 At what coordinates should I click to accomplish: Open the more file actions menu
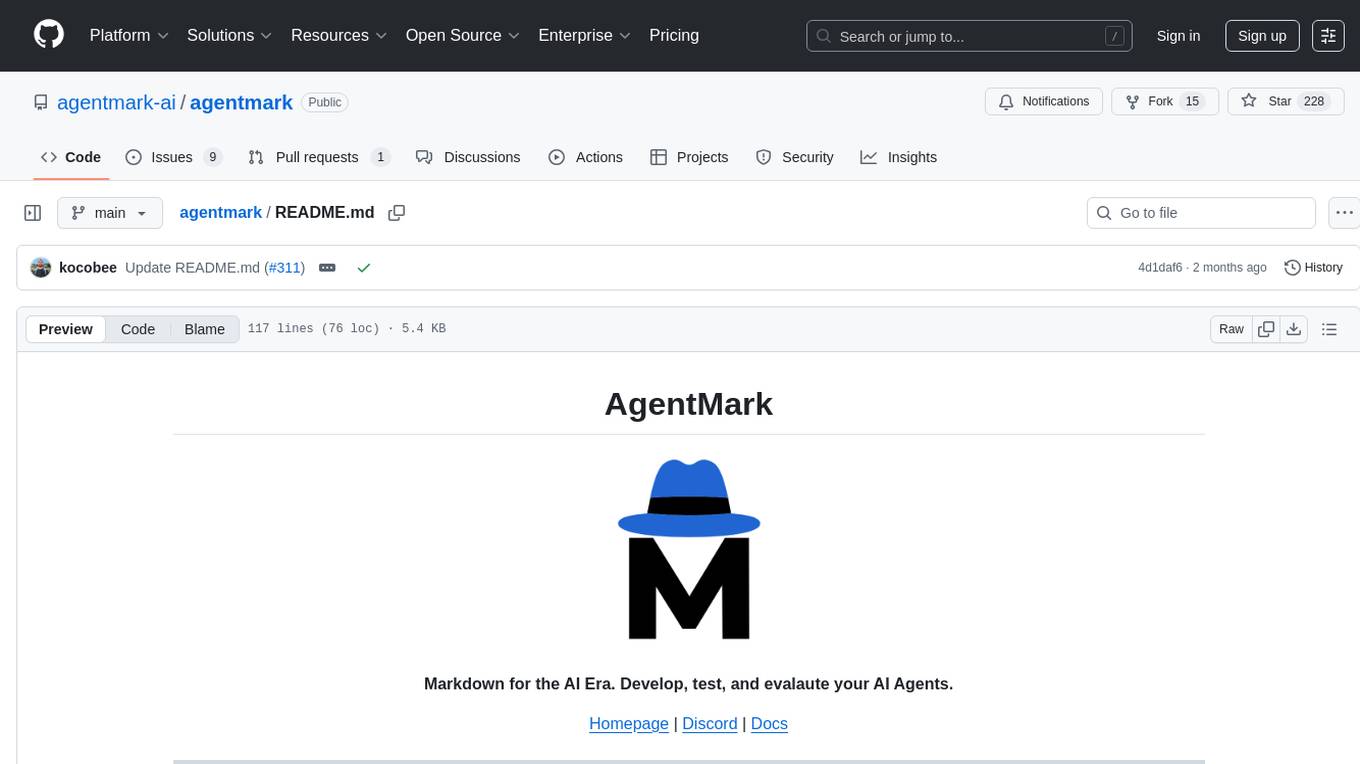1344,213
